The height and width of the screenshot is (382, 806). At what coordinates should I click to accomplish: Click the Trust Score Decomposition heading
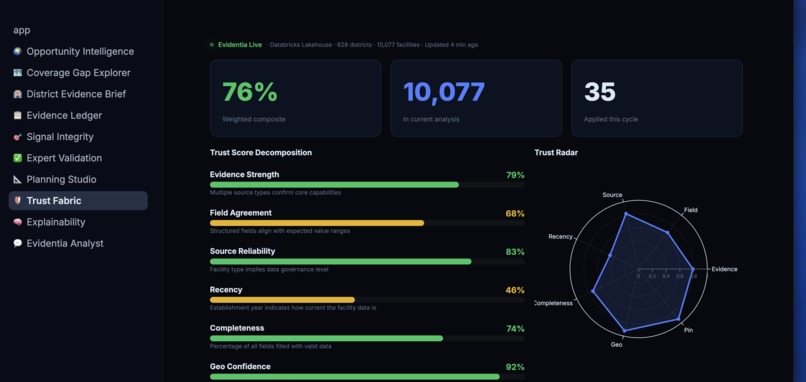[261, 153]
